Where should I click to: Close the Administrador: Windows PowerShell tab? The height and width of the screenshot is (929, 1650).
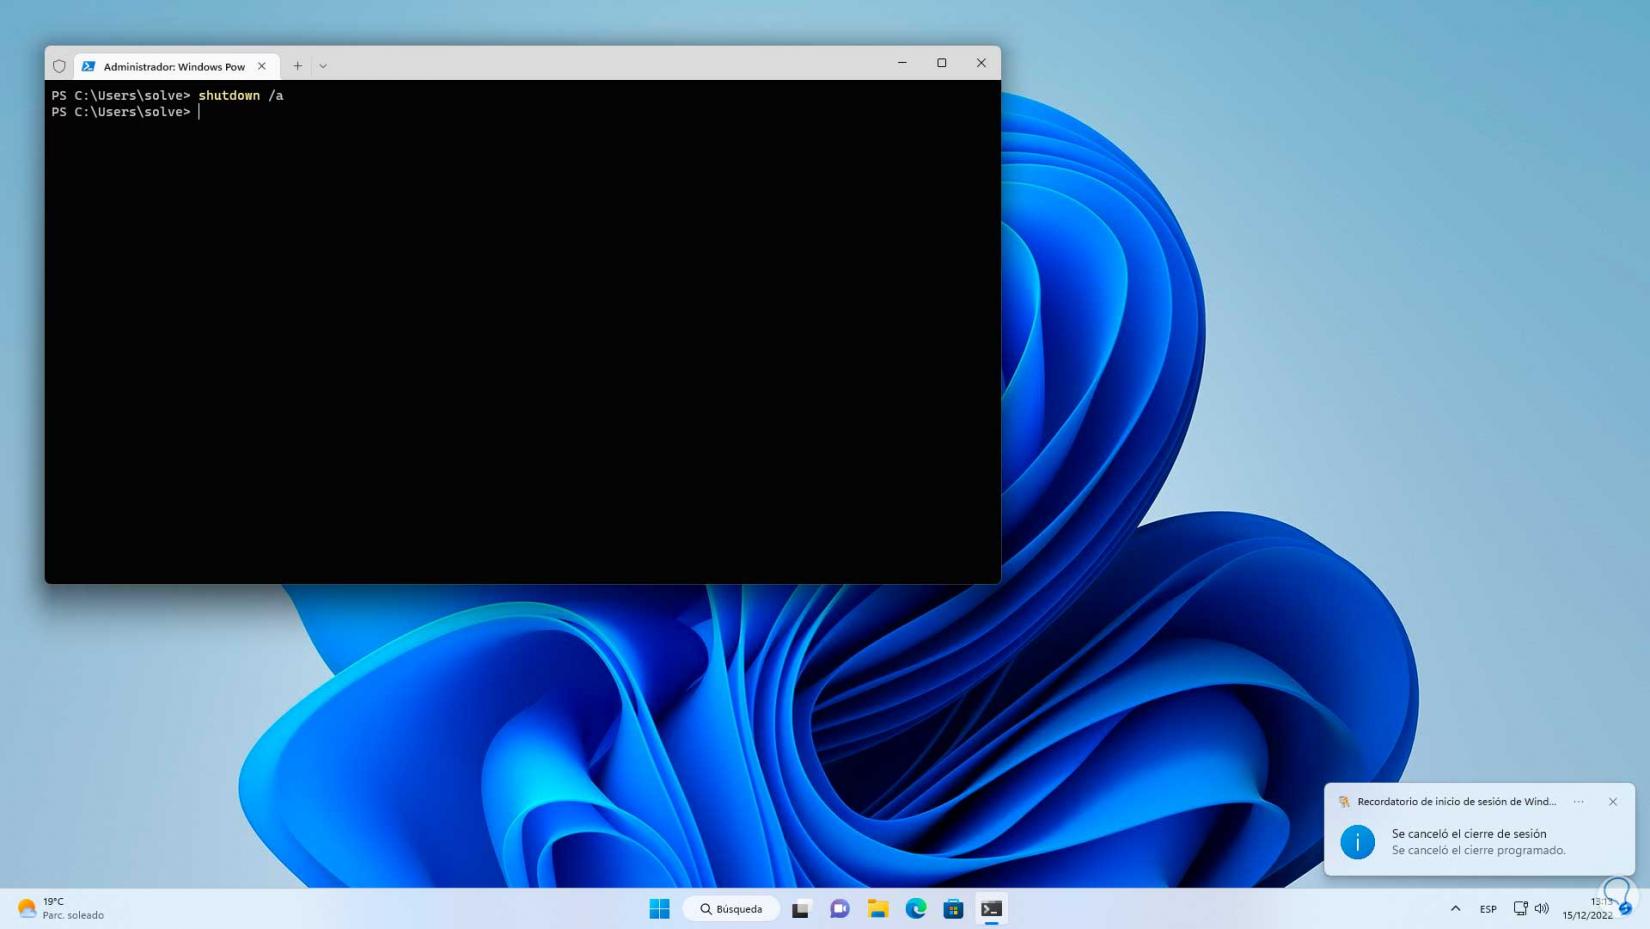pos(262,66)
